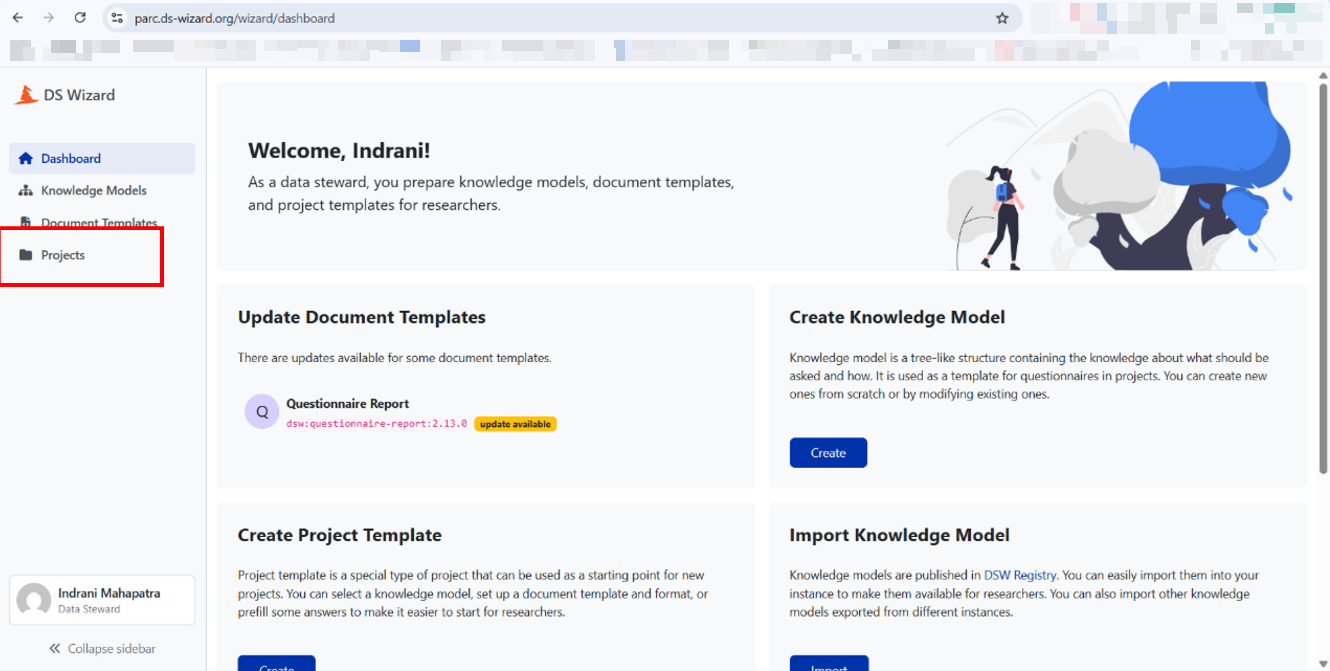Click the DS Wizard logo icon
Screen dimensions: 1330x671
[x=26, y=95]
